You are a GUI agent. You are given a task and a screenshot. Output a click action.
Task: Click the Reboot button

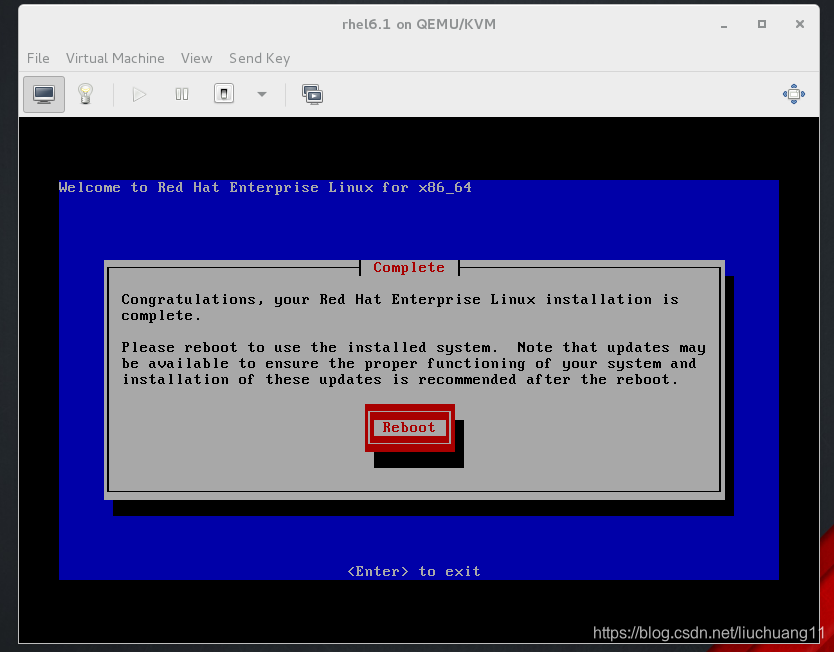click(410, 428)
